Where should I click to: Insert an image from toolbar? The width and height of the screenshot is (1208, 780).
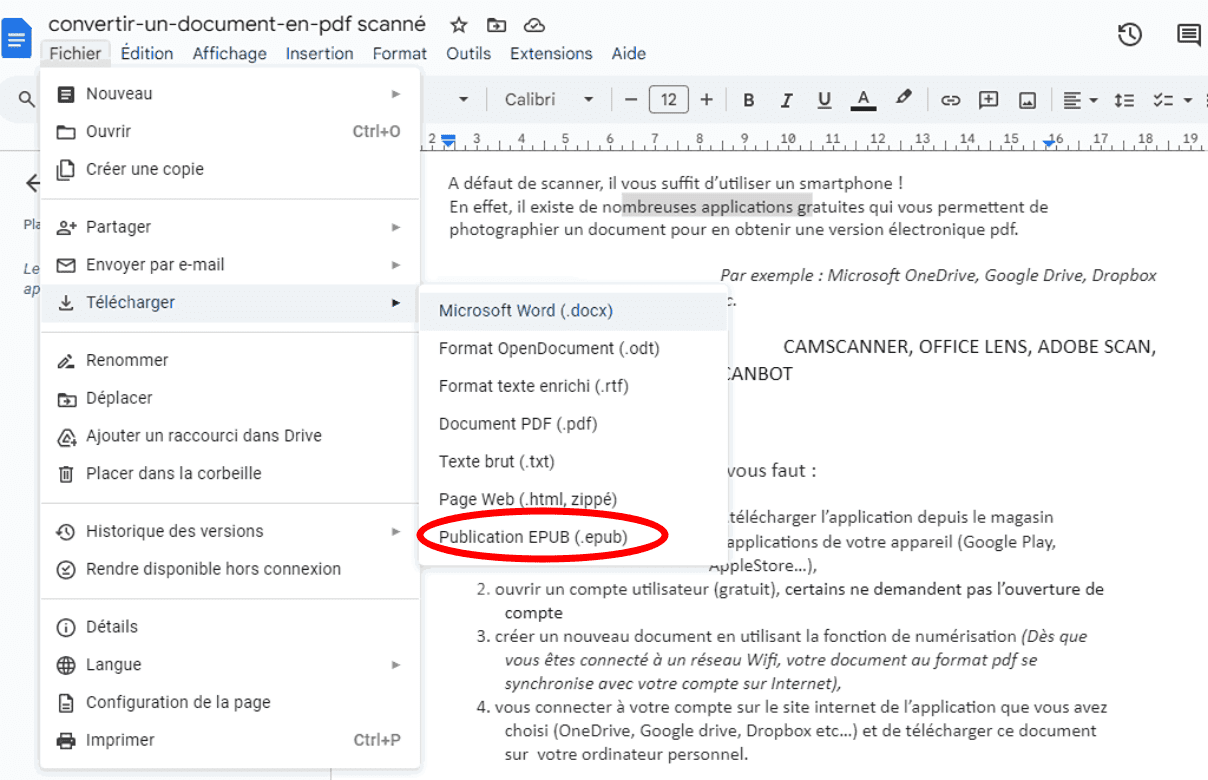pyautogui.click(x=1027, y=100)
